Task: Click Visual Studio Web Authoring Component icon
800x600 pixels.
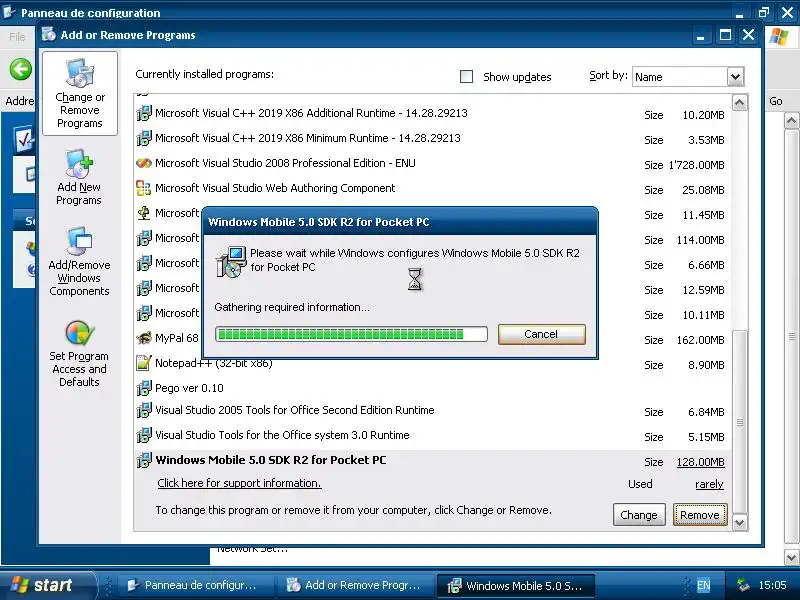Action: coord(144,188)
